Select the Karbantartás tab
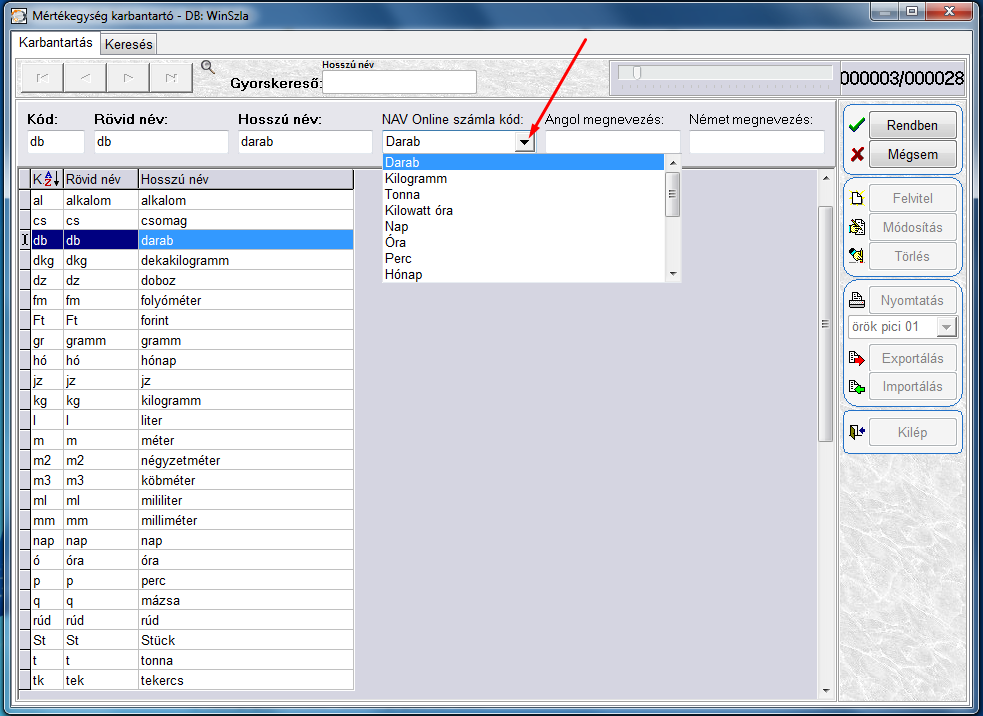 (x=56, y=43)
